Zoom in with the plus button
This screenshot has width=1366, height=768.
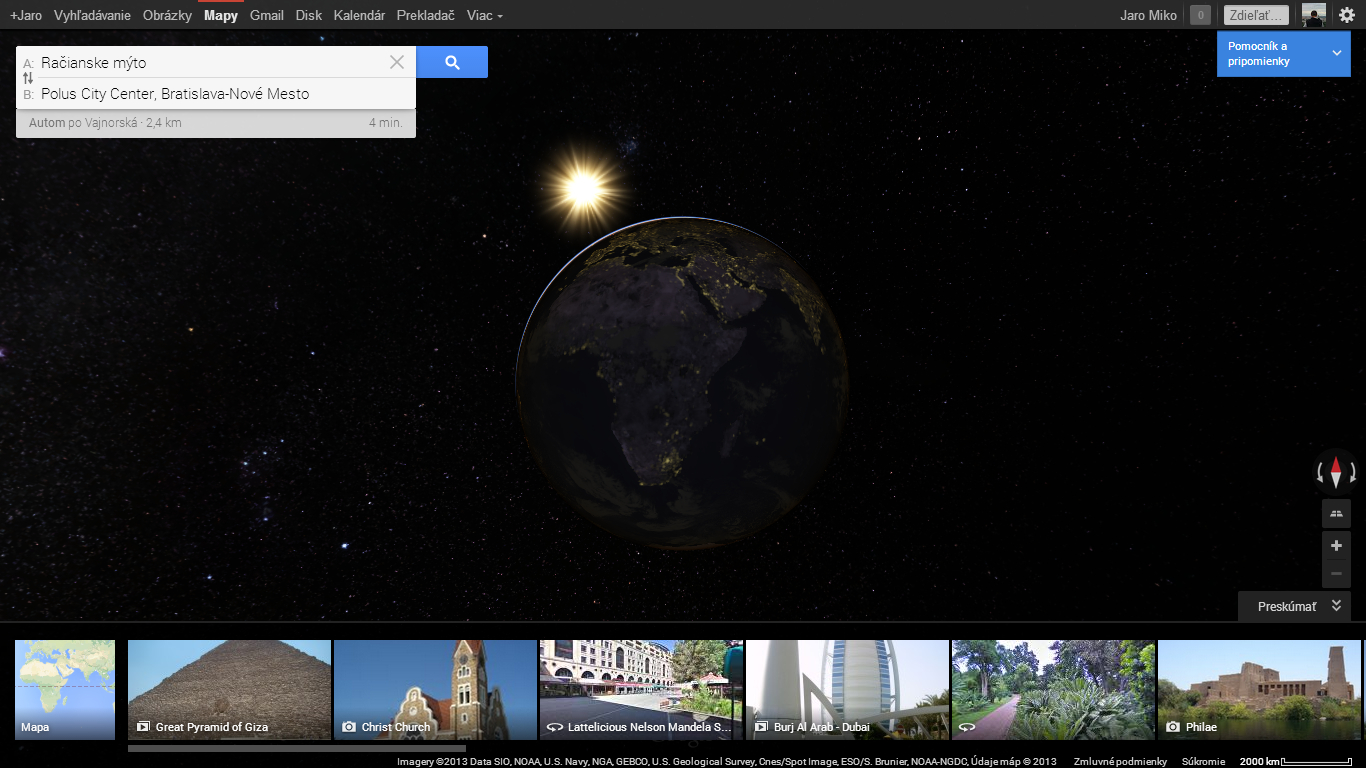(1336, 546)
